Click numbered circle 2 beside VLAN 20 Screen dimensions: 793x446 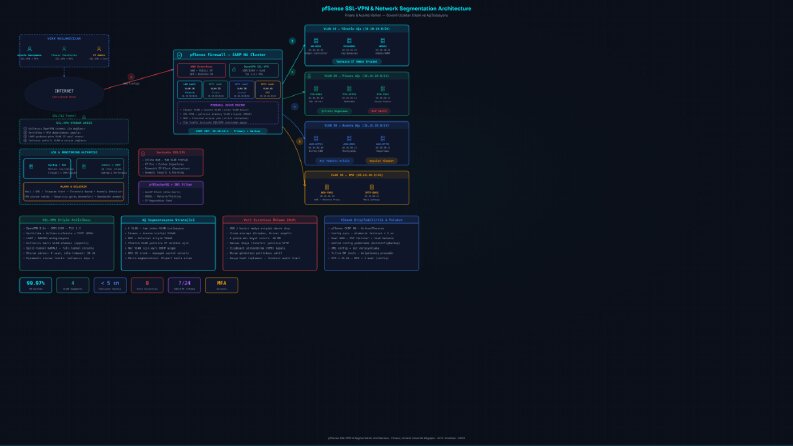292,72
